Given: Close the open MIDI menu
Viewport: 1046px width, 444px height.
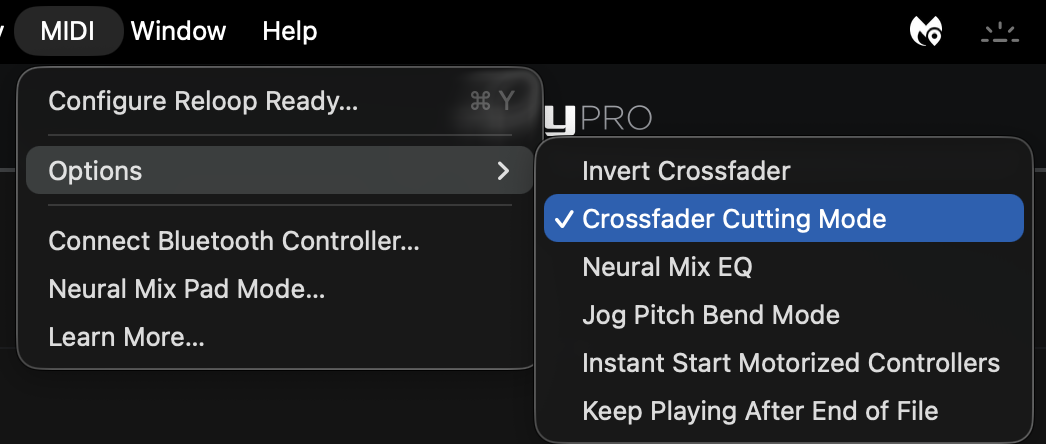Looking at the screenshot, I should [x=68, y=31].
